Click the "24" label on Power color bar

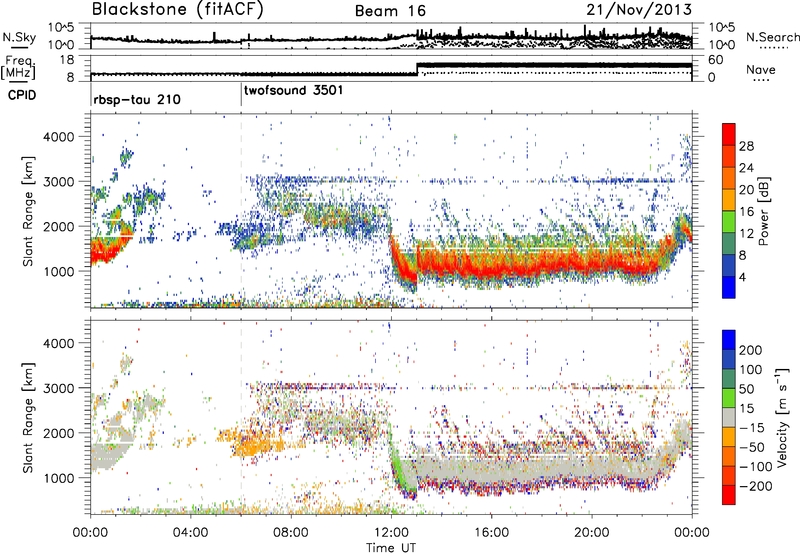tap(746, 168)
